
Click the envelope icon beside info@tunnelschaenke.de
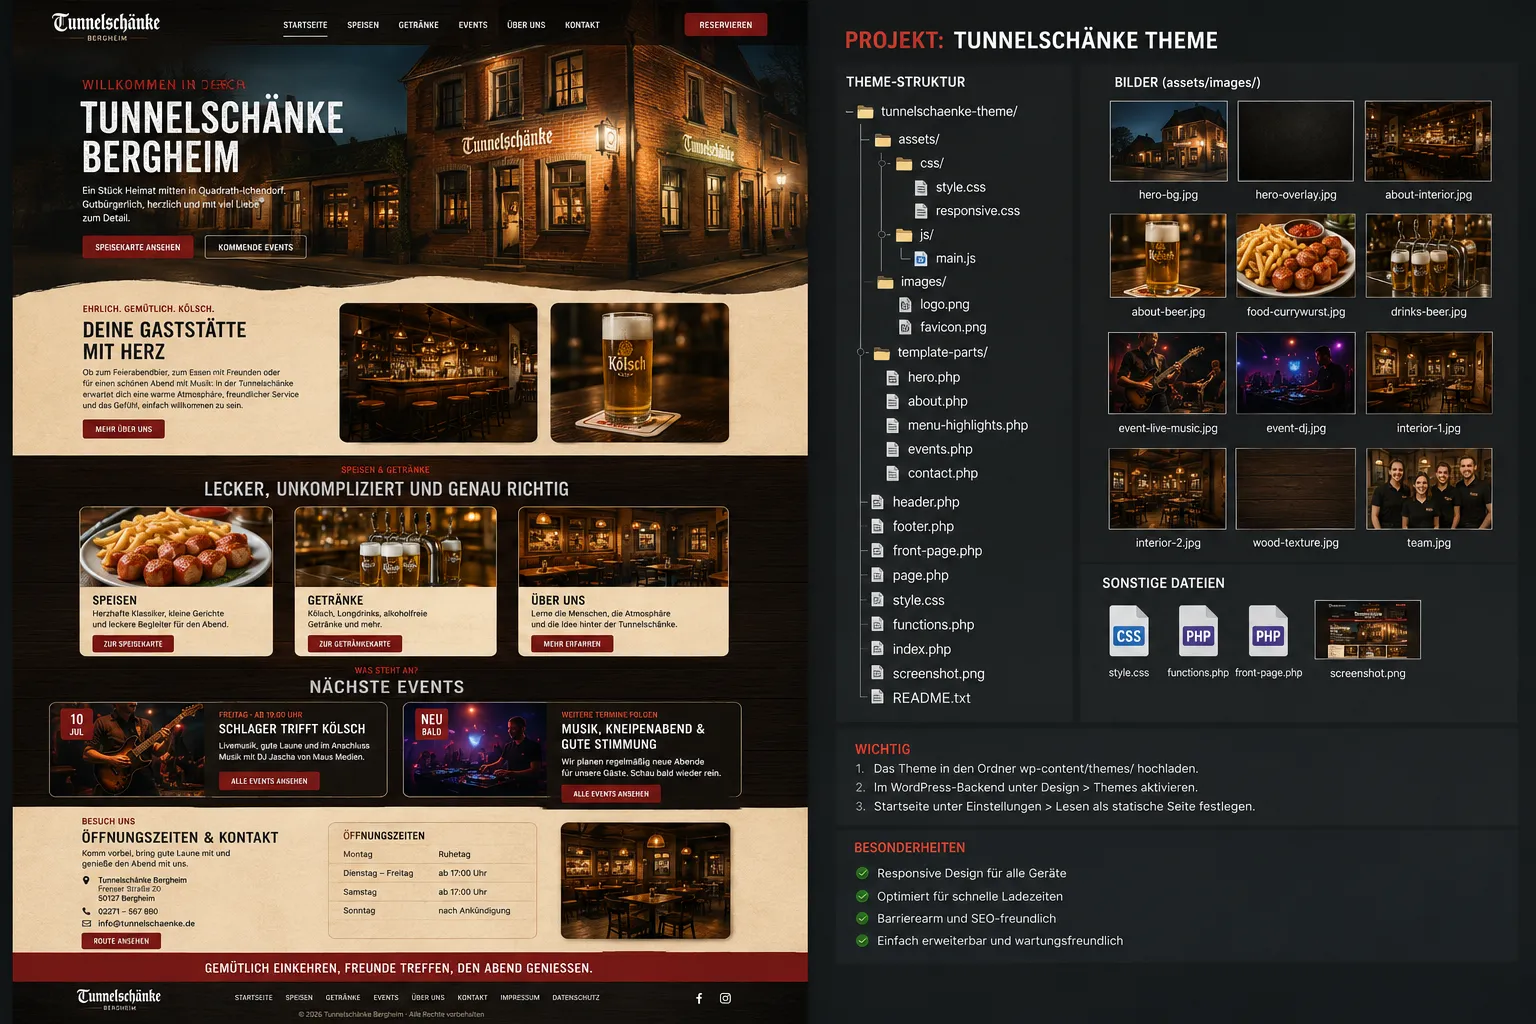[x=86, y=924]
